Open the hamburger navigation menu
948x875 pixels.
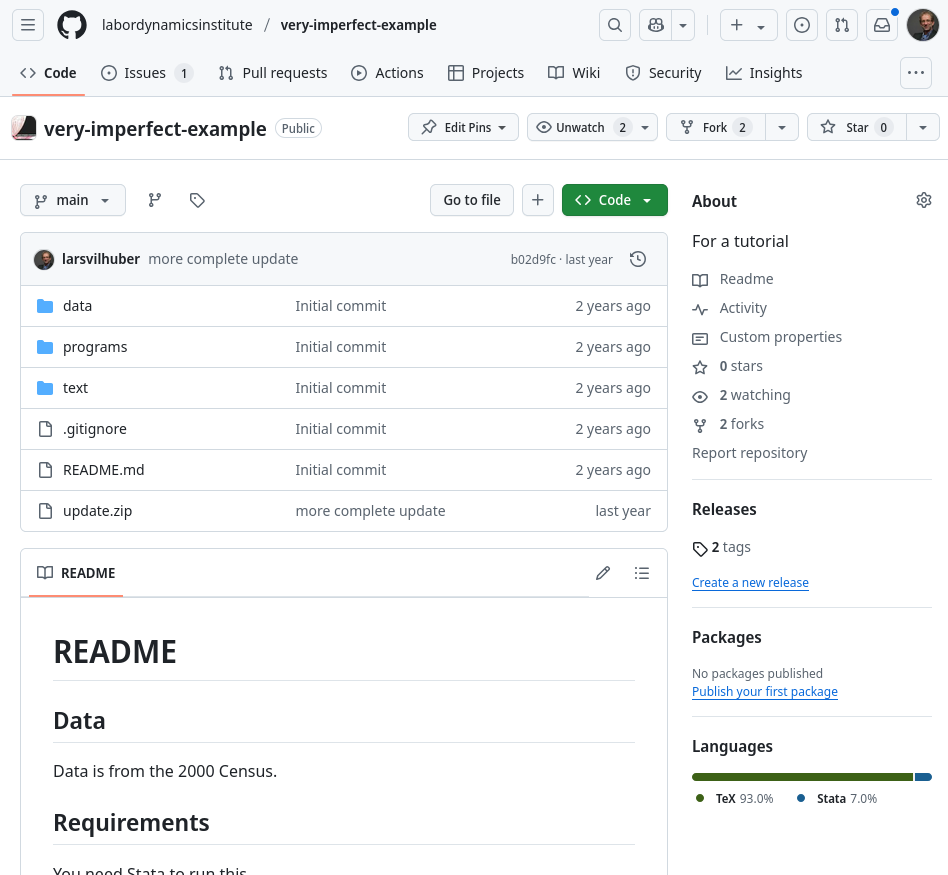click(x=28, y=25)
